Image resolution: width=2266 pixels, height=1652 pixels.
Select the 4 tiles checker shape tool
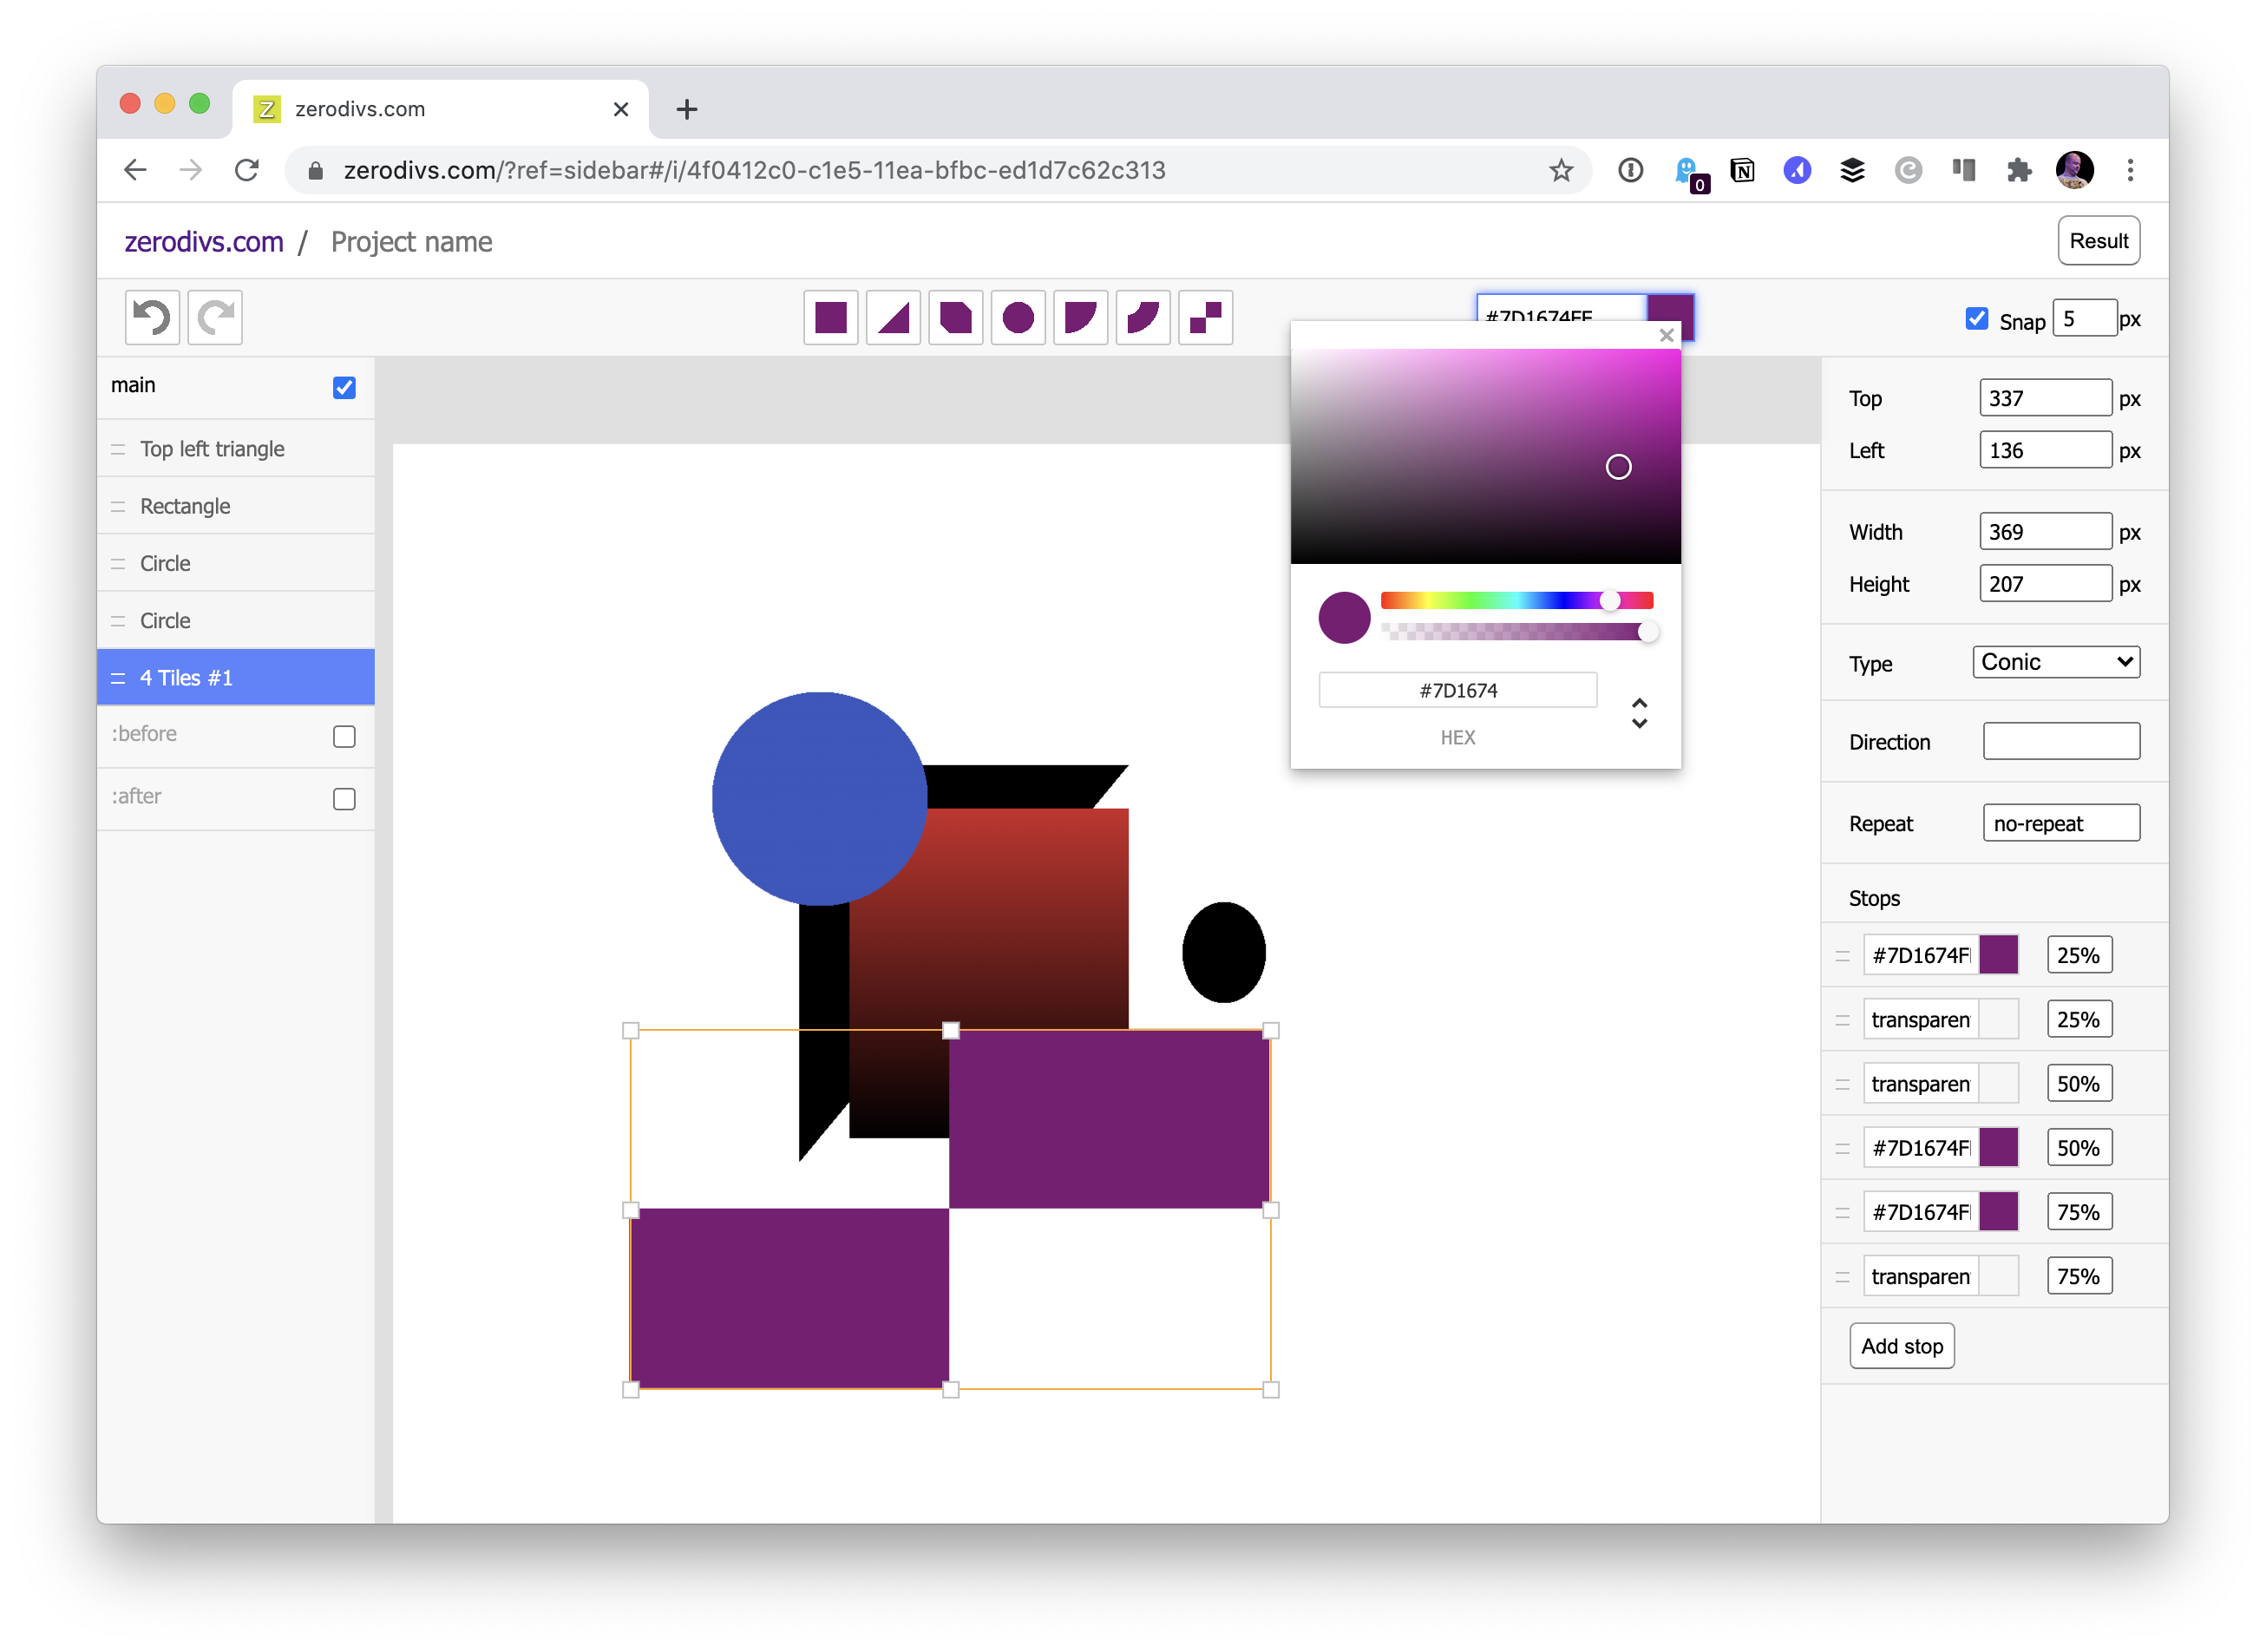point(1206,318)
